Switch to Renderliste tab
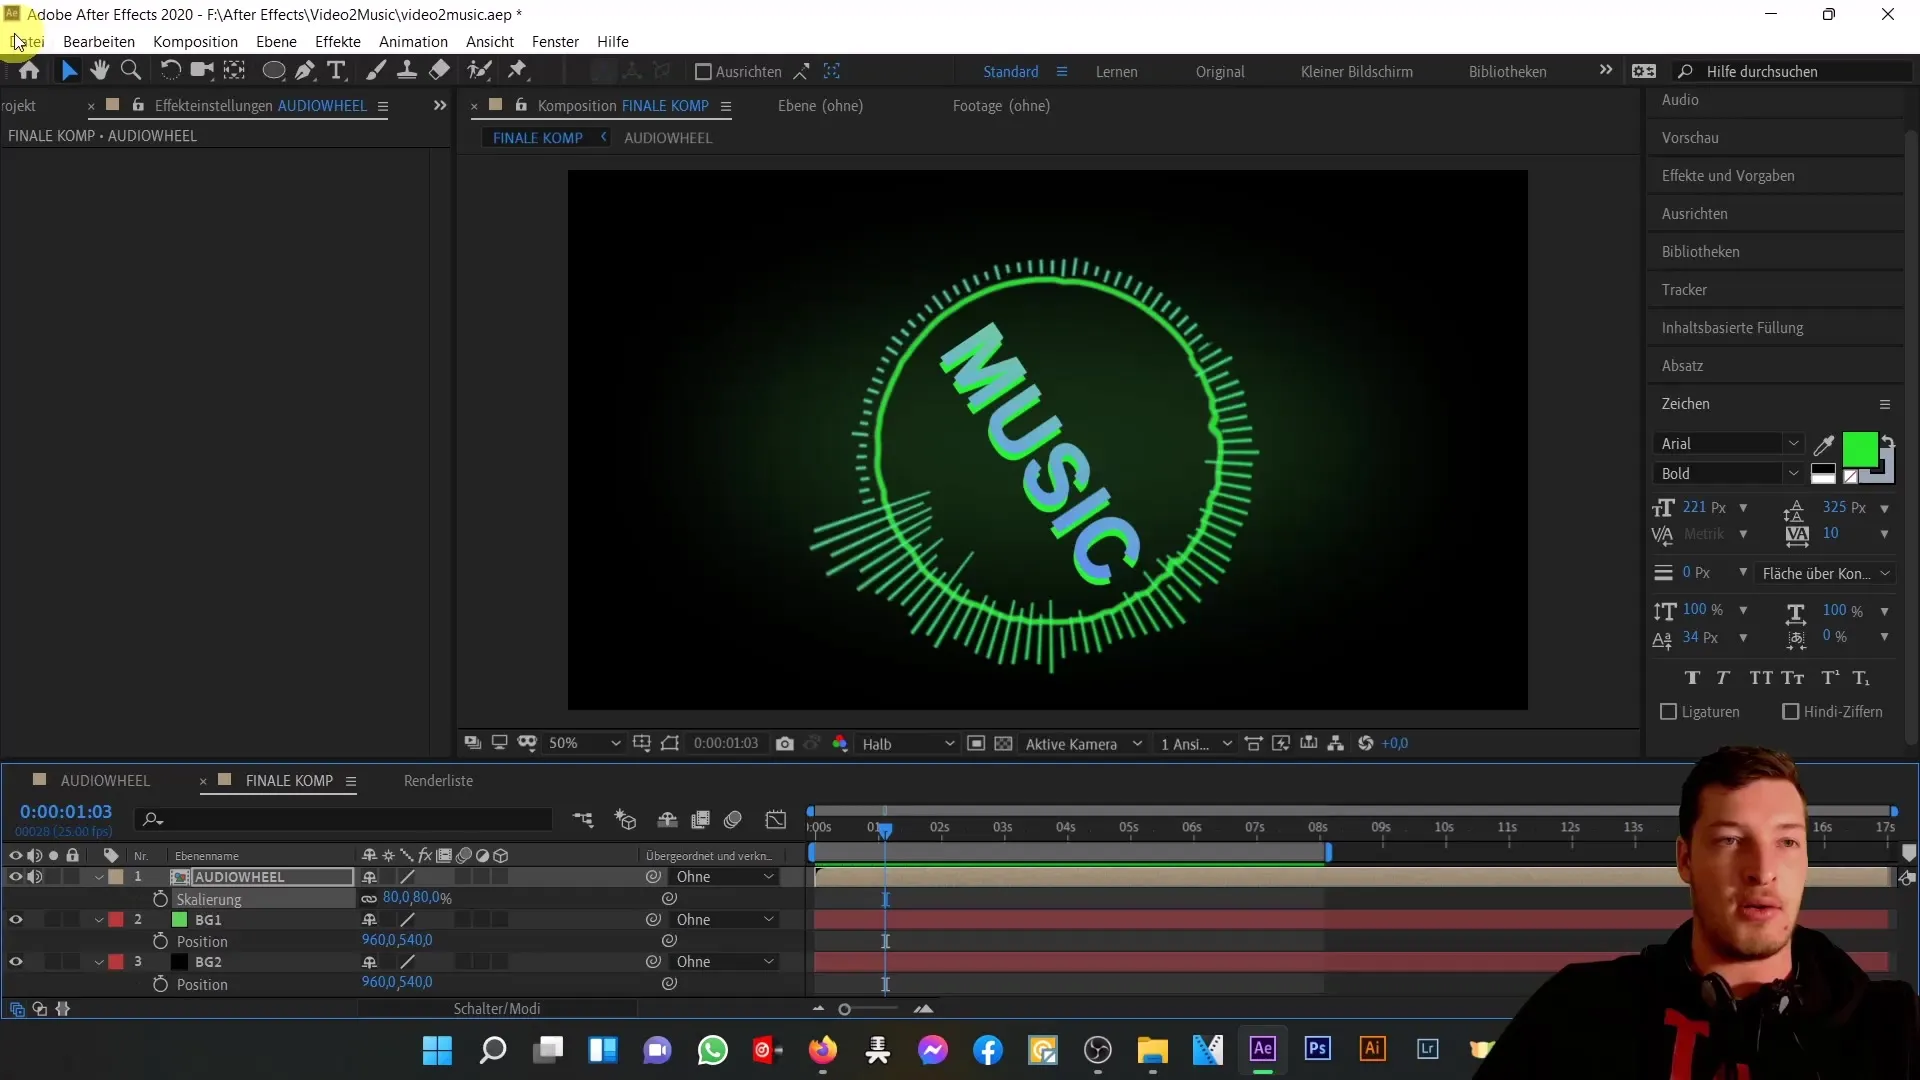Image resolution: width=1920 pixels, height=1080 pixels. 438,781
